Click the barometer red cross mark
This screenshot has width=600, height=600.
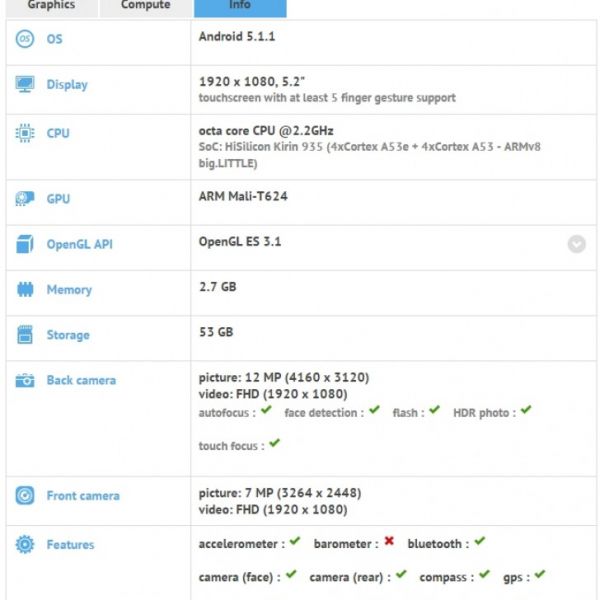pos(389,542)
